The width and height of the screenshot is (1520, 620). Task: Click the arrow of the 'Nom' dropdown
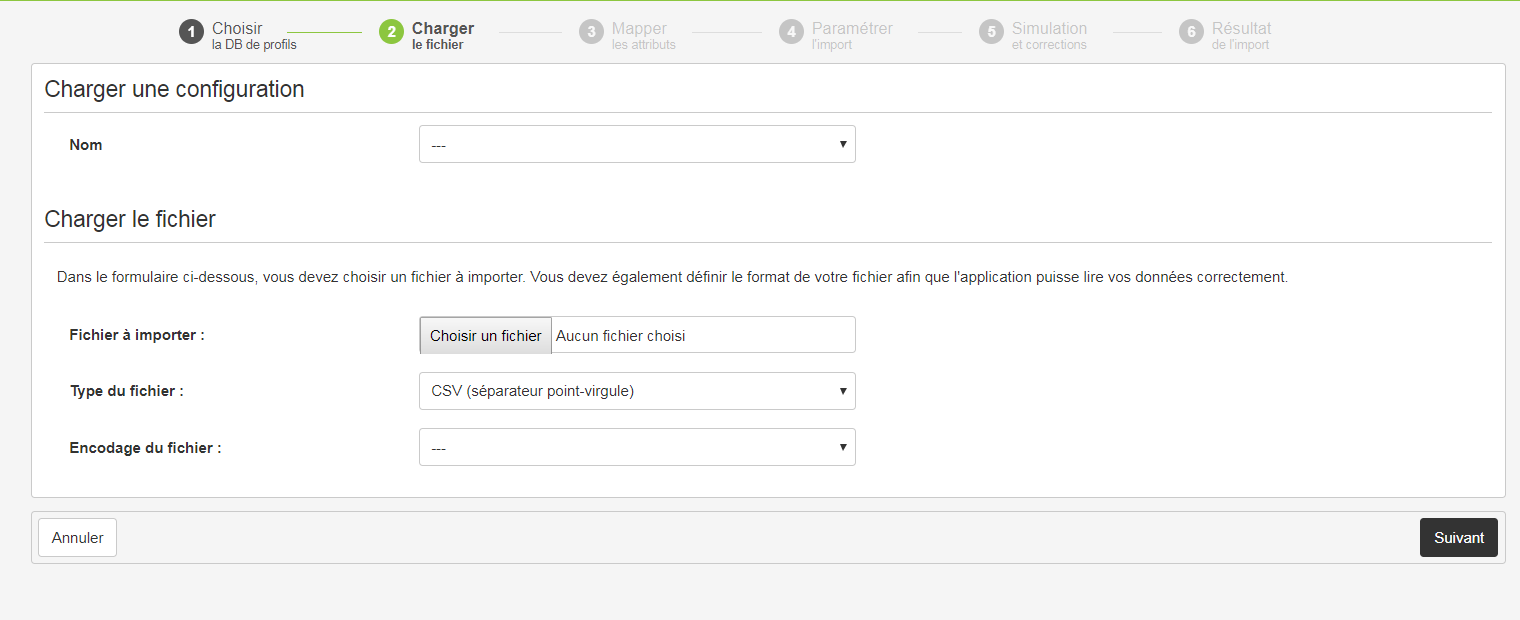coord(843,144)
